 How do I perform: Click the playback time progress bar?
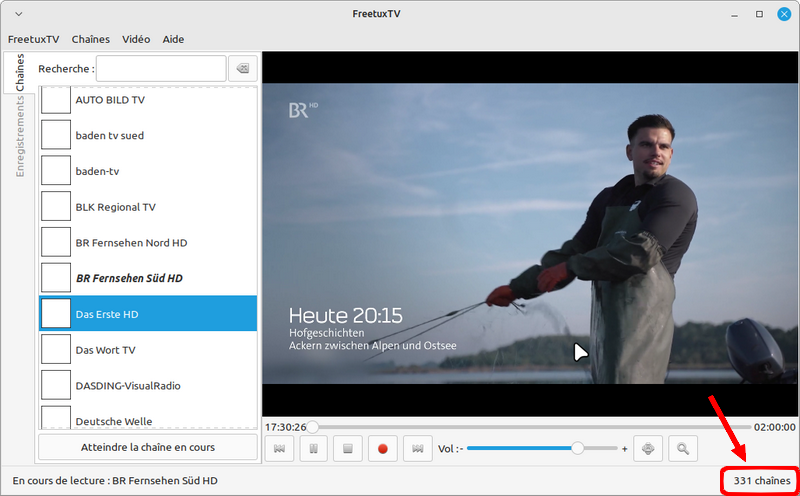tap(531, 427)
